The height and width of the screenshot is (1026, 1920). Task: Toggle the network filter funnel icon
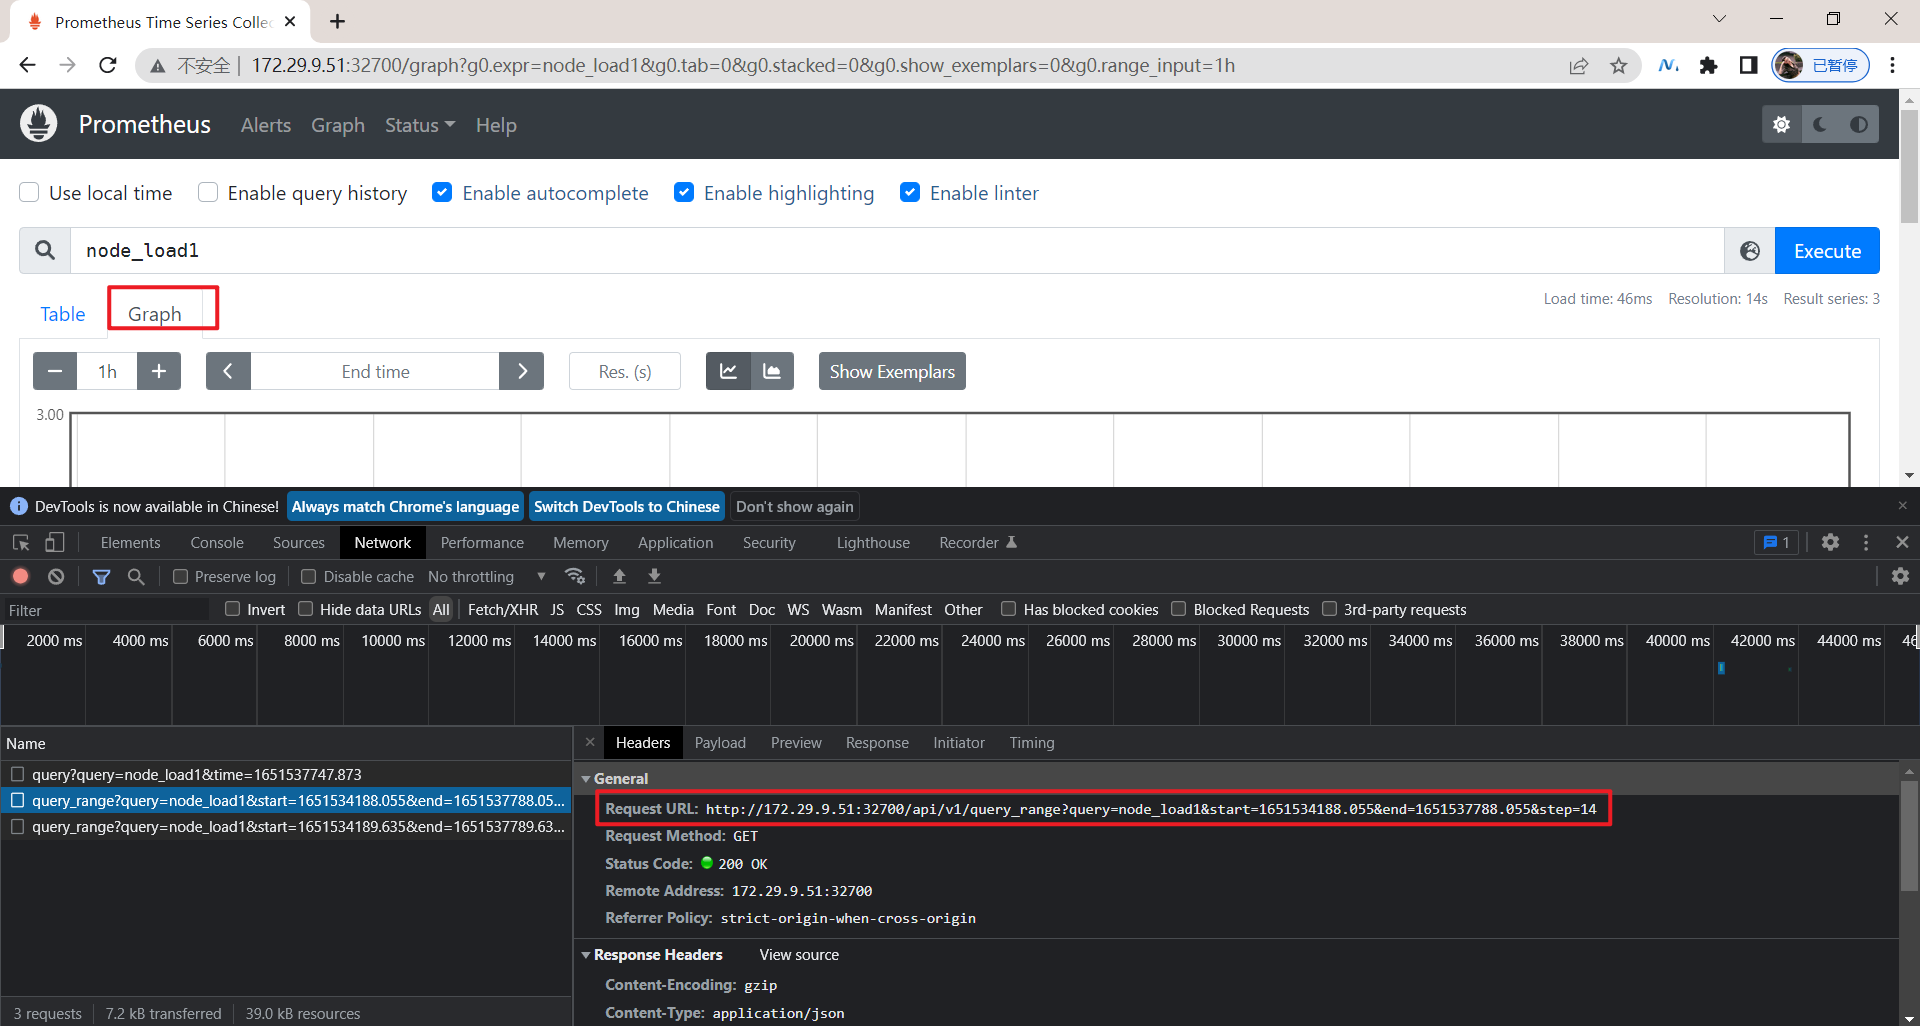click(101, 576)
